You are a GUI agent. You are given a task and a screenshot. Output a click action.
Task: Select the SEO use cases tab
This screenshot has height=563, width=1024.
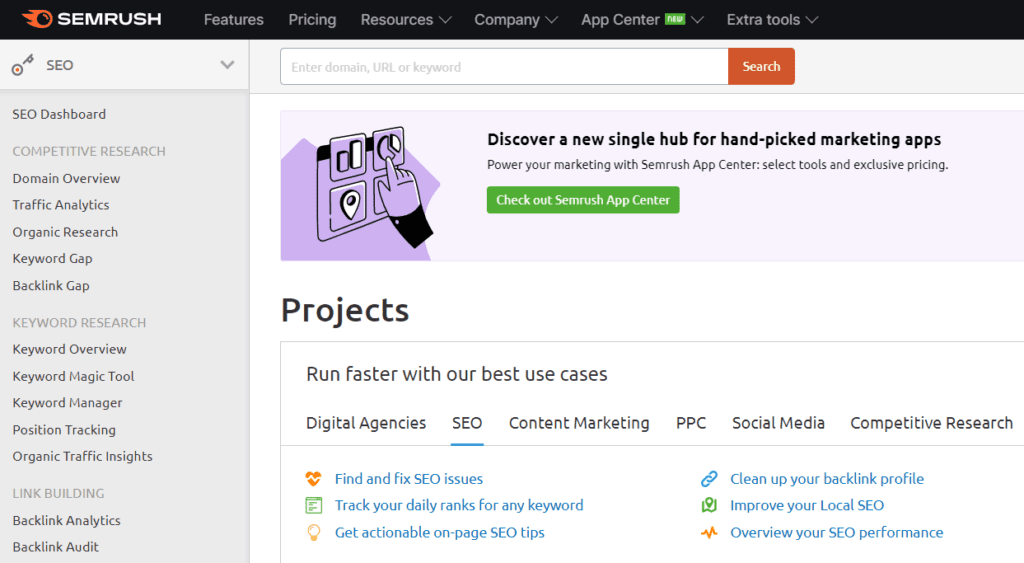pyautogui.click(x=467, y=423)
